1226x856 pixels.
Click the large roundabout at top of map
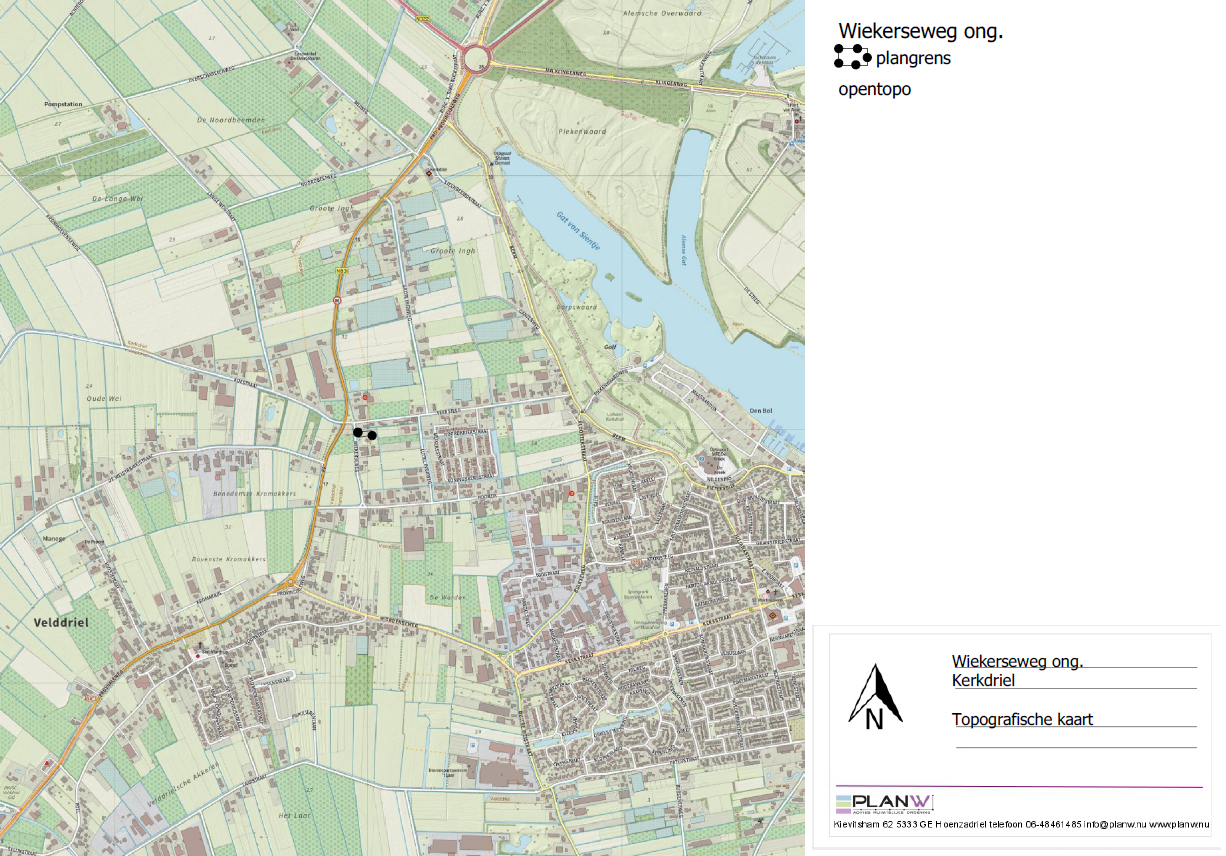[x=475, y=56]
